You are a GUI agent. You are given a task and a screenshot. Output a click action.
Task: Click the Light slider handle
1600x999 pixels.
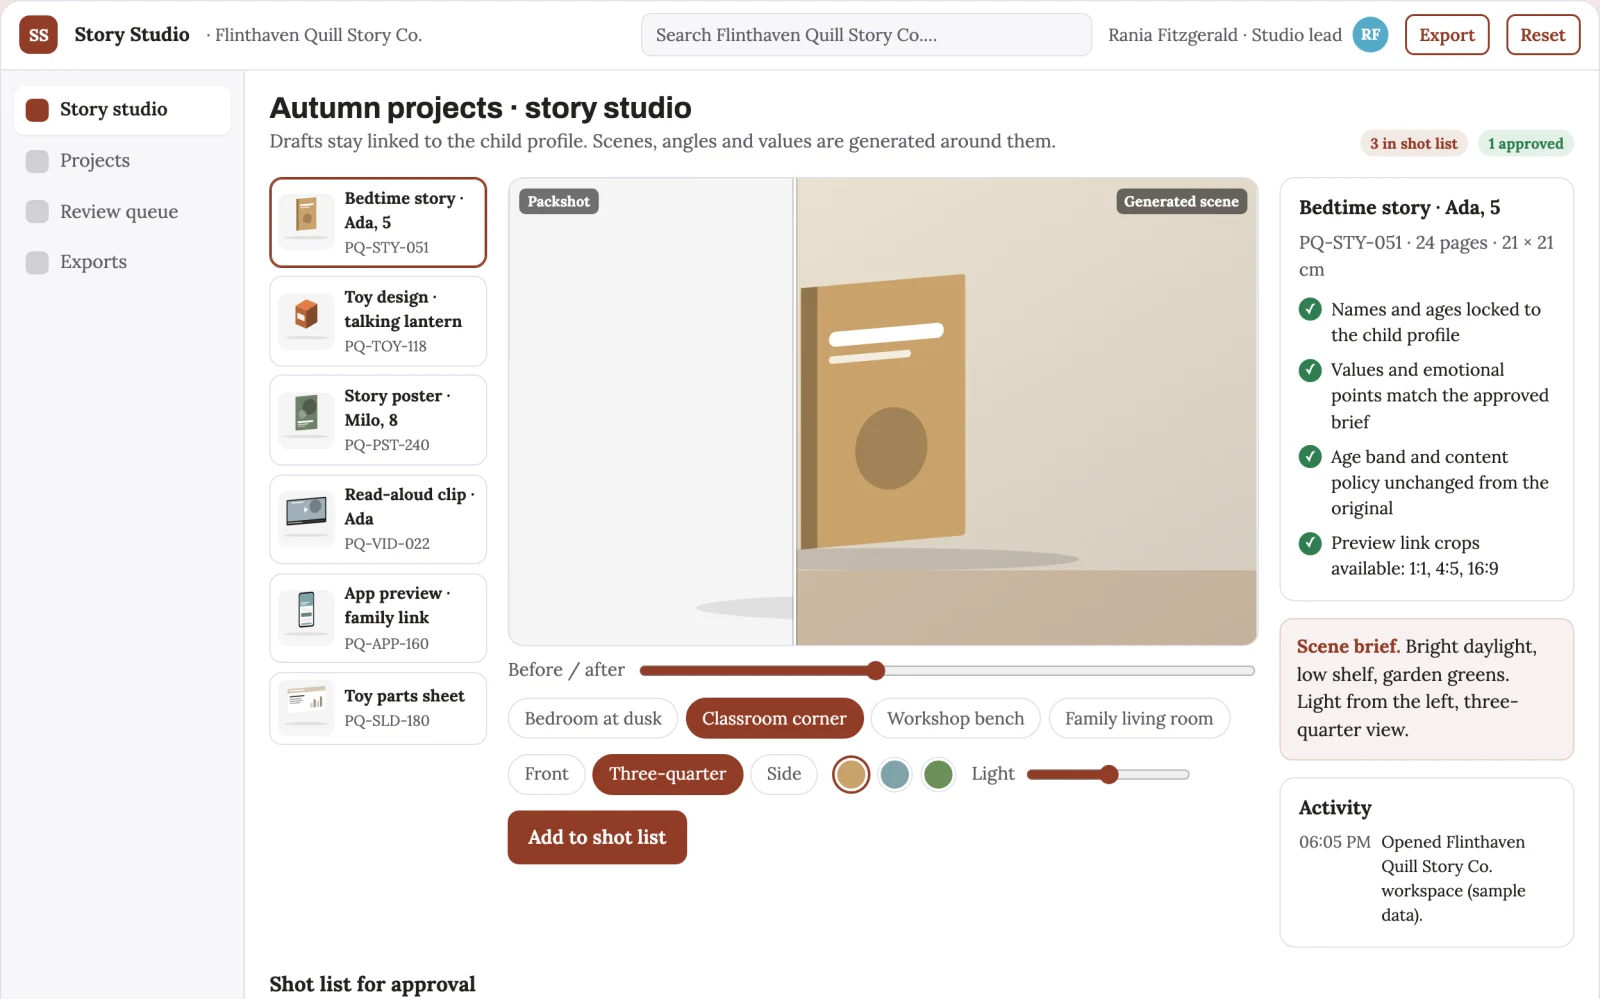click(x=1109, y=774)
